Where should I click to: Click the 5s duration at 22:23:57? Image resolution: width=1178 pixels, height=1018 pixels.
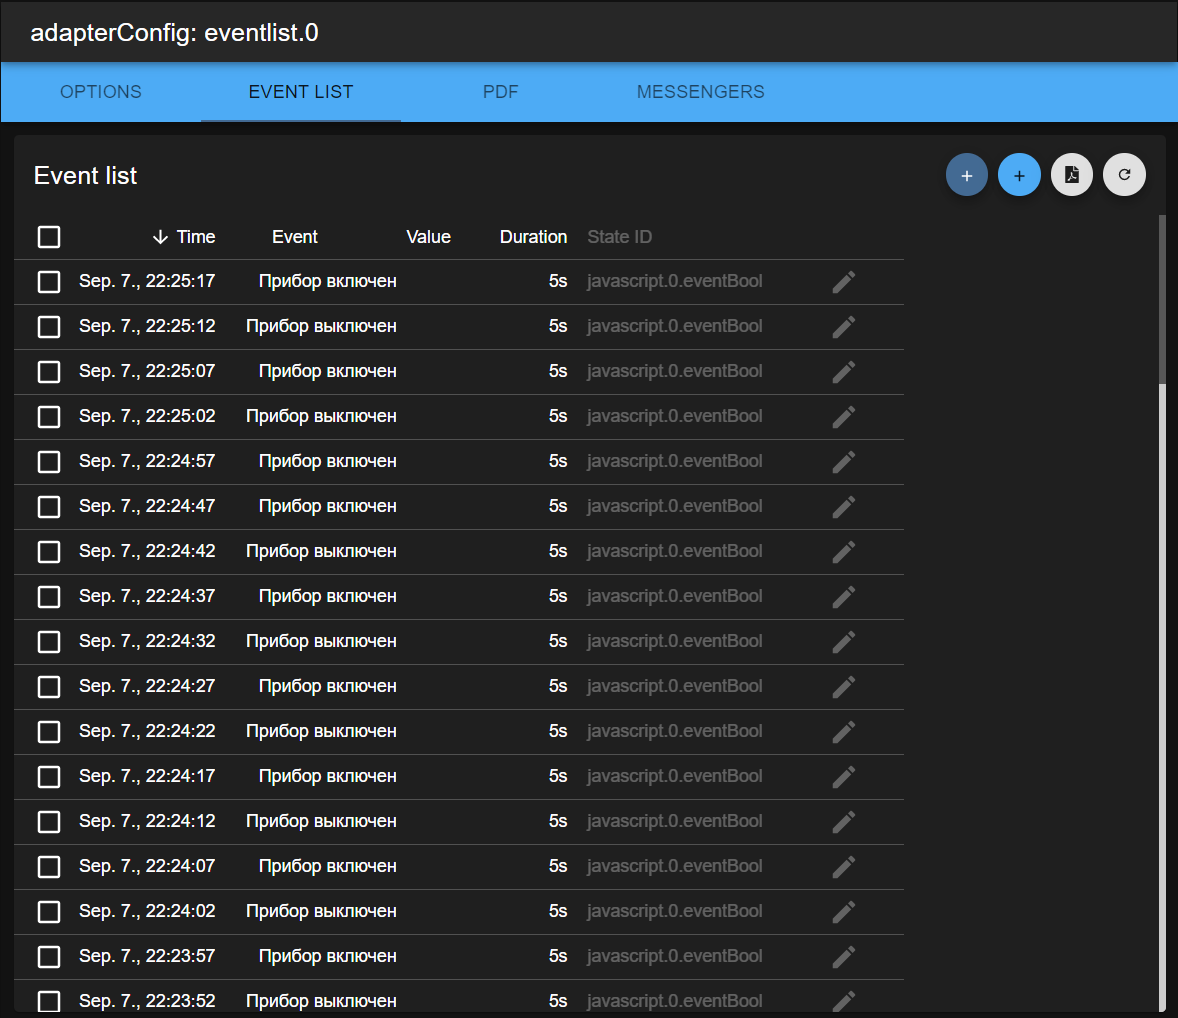tap(557, 956)
